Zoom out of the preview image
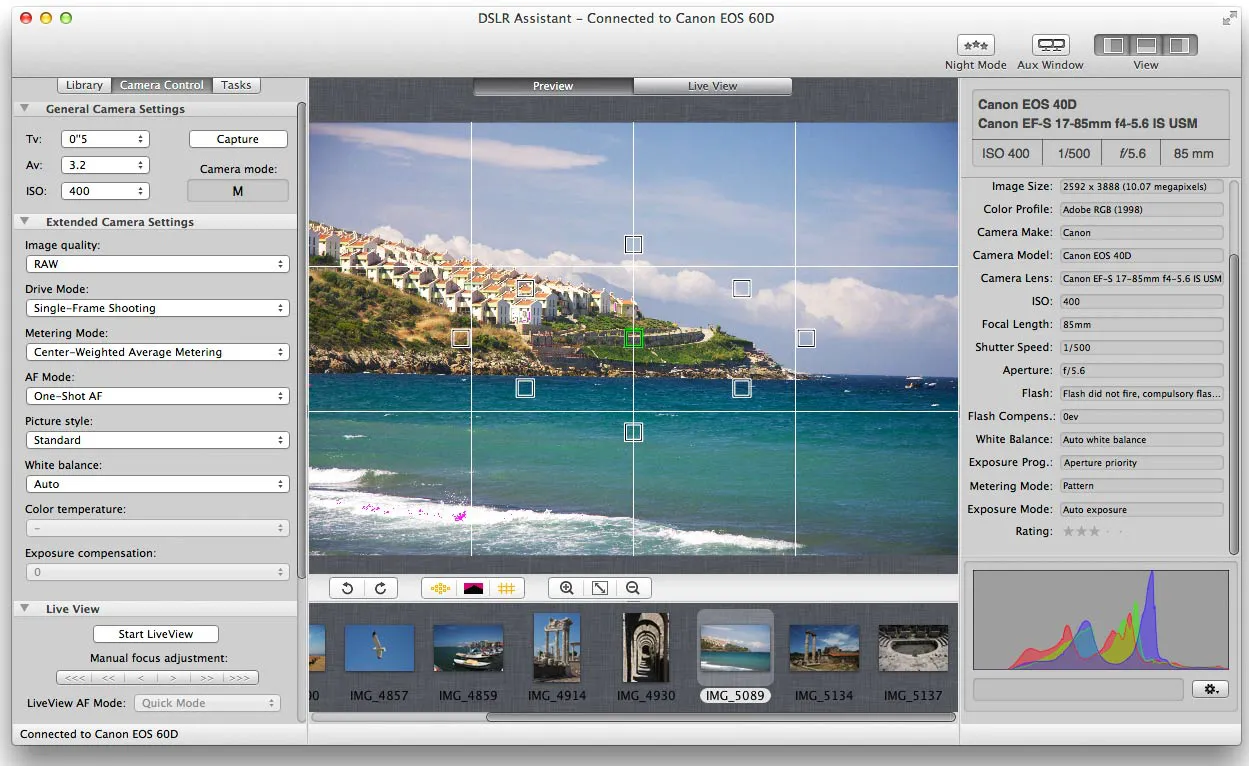Viewport: 1249px width, 766px height. click(x=633, y=588)
